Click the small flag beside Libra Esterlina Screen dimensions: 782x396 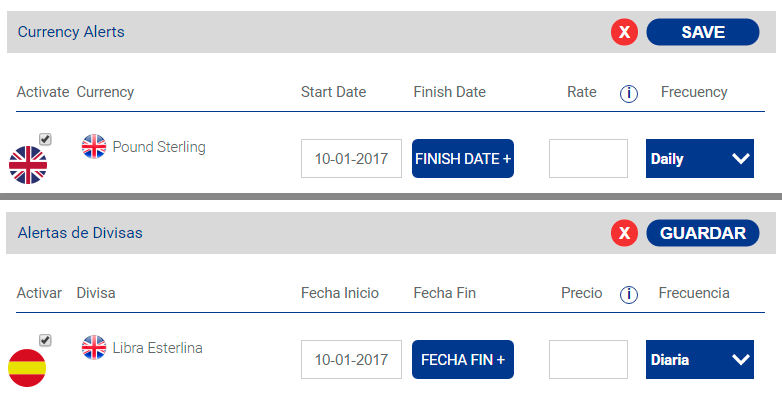point(94,348)
